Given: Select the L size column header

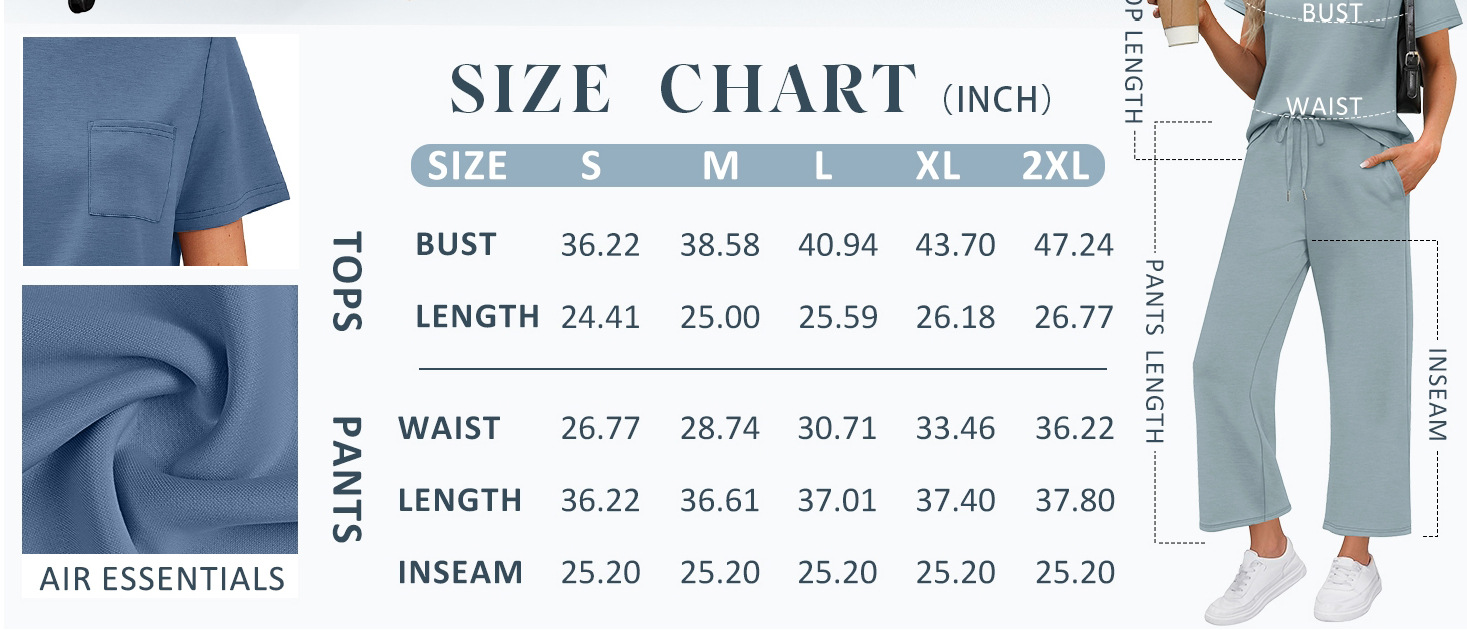Looking at the screenshot, I should tap(823, 166).
